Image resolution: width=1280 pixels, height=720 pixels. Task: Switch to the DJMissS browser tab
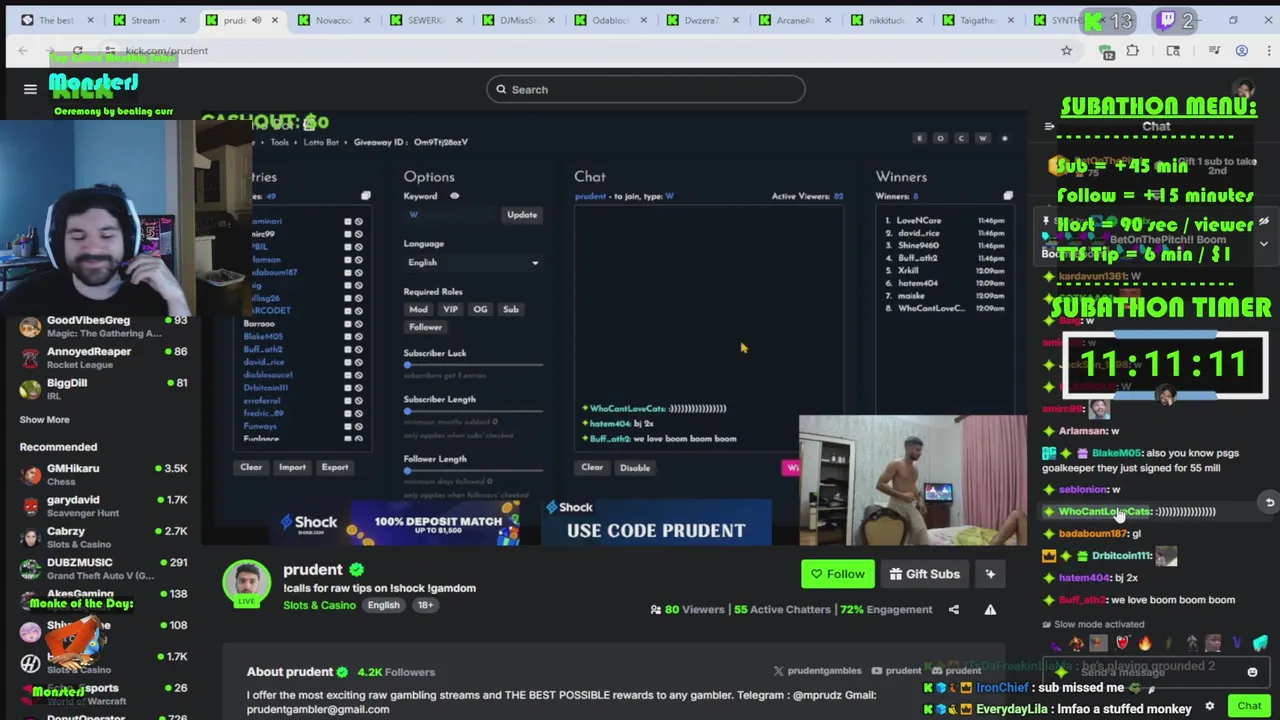[517, 20]
